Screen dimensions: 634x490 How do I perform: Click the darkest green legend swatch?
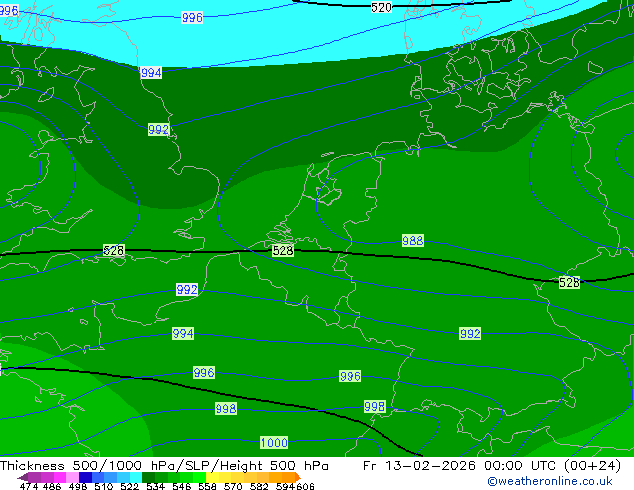pyautogui.click(x=148, y=477)
